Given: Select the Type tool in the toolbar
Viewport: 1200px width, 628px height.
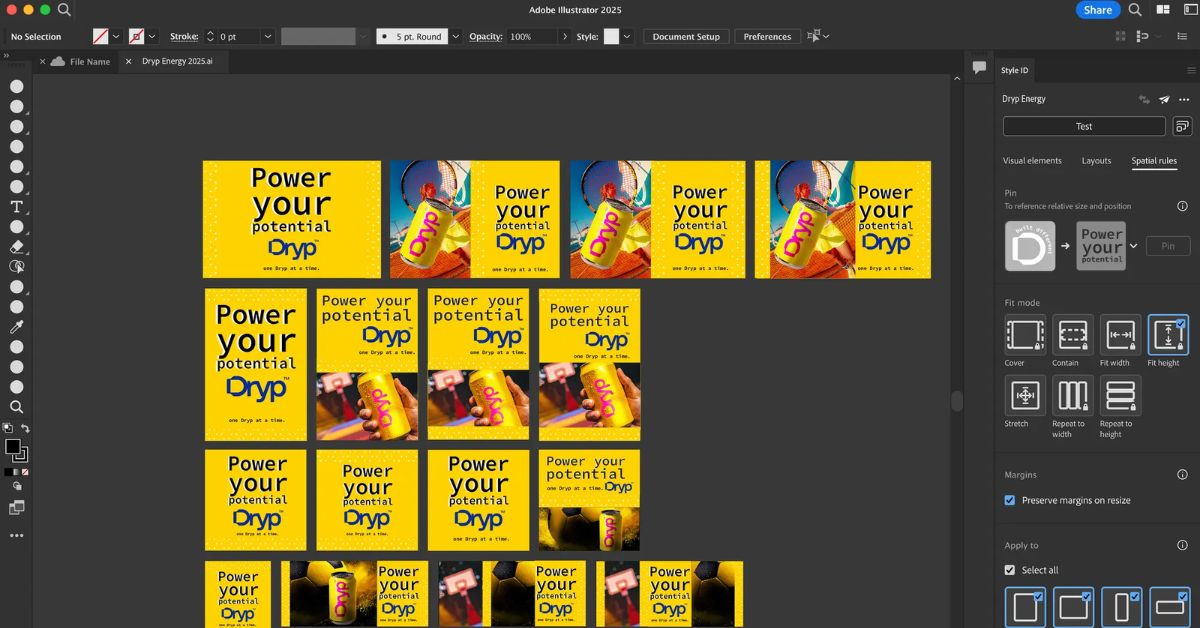Looking at the screenshot, I should (16, 207).
